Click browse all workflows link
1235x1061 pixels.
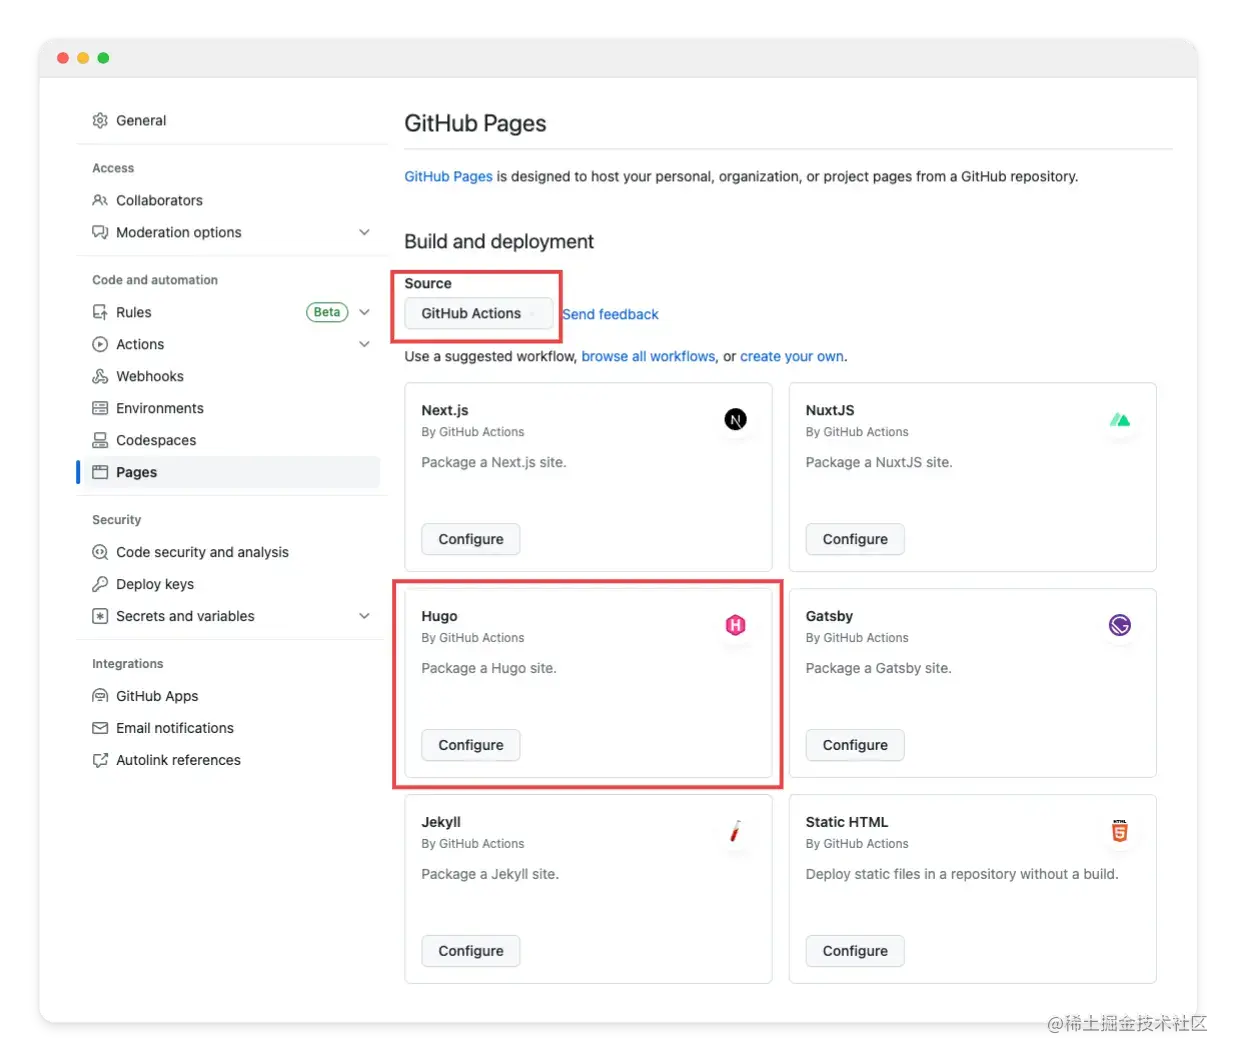pos(648,357)
